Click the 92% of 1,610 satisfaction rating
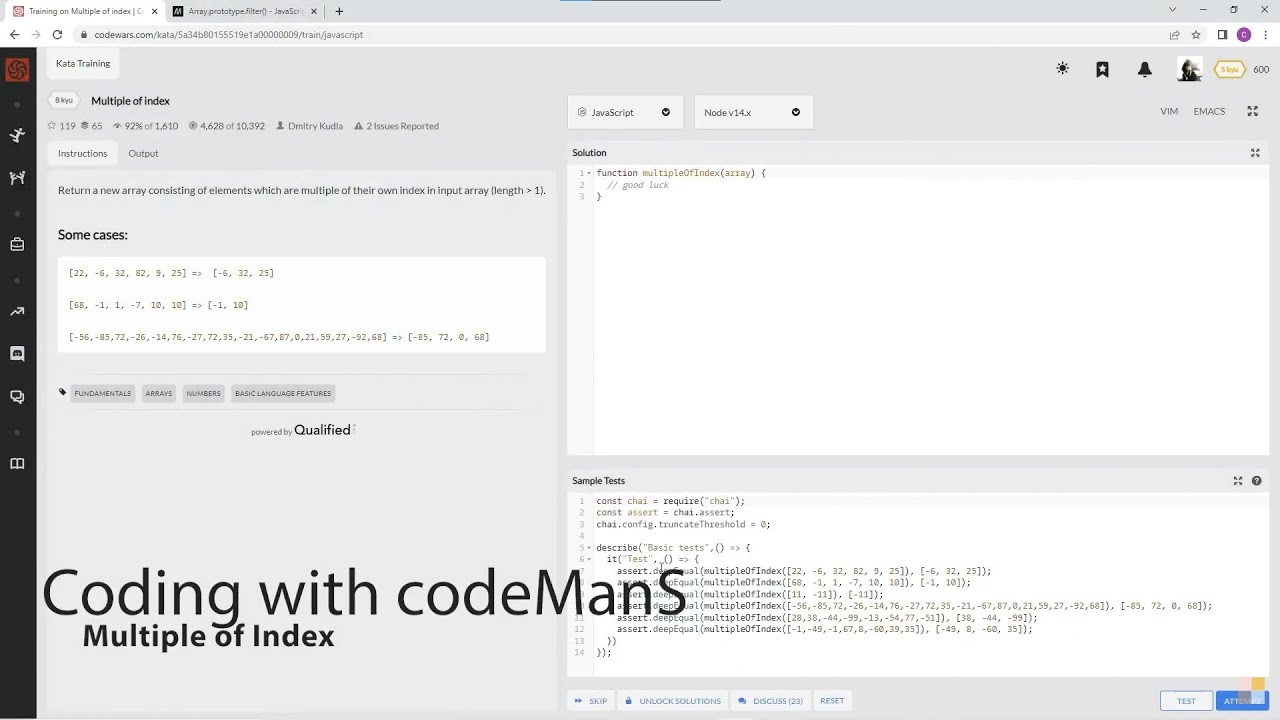Screen dimensions: 1280x720 click(x=145, y=126)
